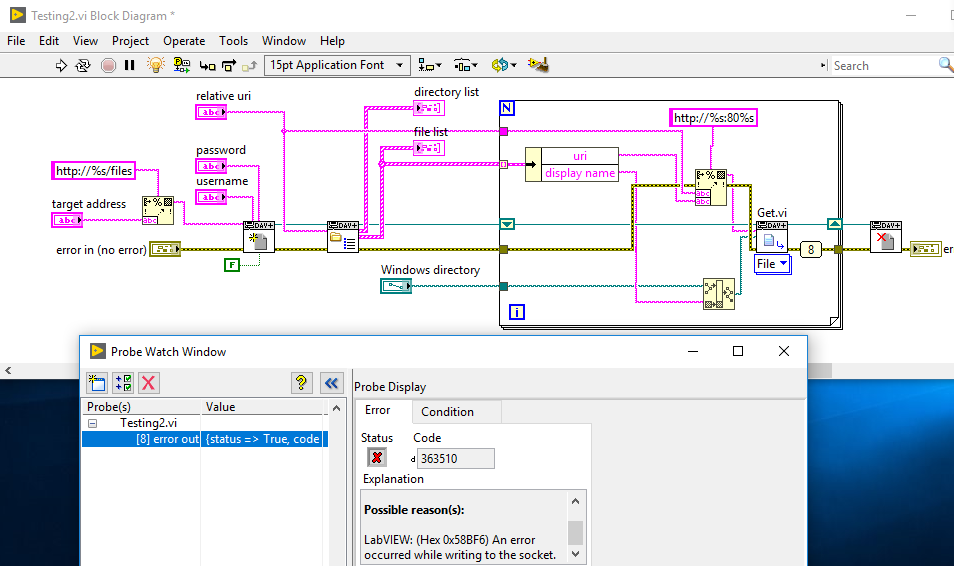
Task: Select the Build Path node
Action: tap(719, 294)
